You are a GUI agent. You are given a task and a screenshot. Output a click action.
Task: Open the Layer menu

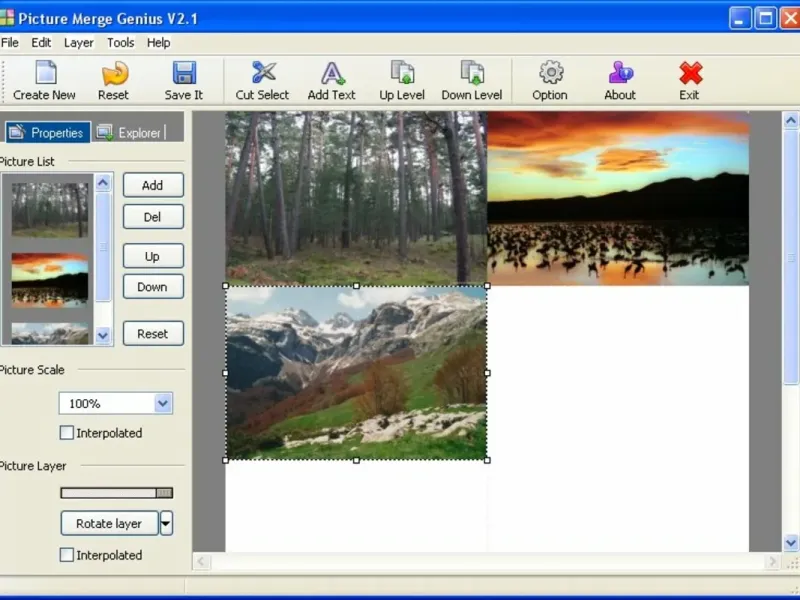tap(79, 43)
